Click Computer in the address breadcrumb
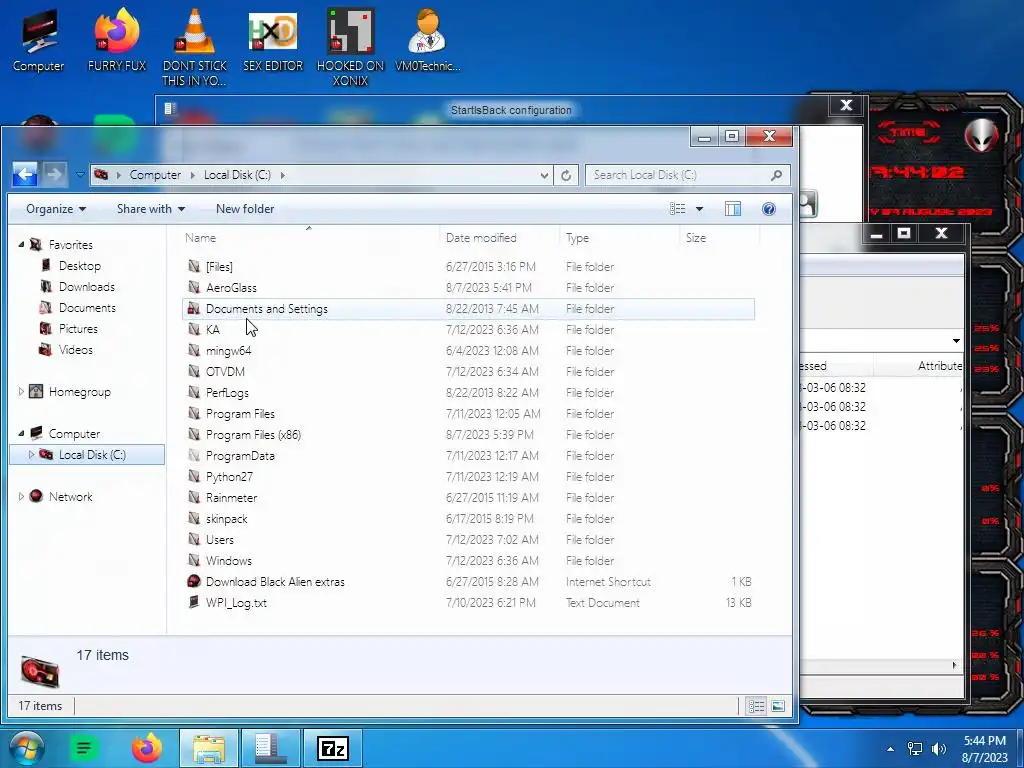1024x768 pixels. [155, 175]
